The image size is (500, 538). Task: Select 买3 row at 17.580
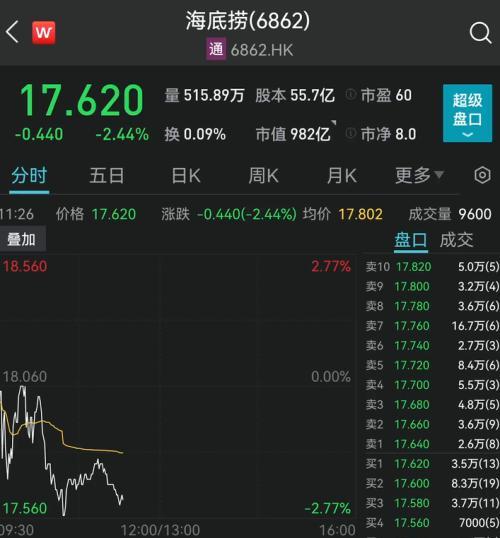[x=432, y=503]
